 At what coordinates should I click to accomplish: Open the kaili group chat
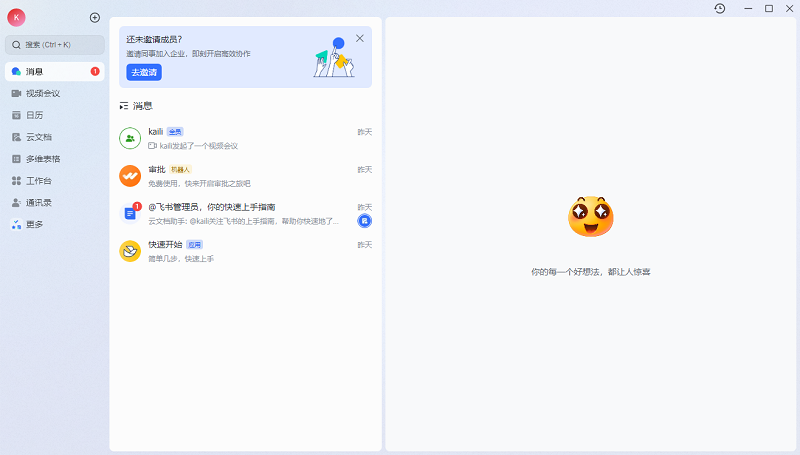(245, 138)
